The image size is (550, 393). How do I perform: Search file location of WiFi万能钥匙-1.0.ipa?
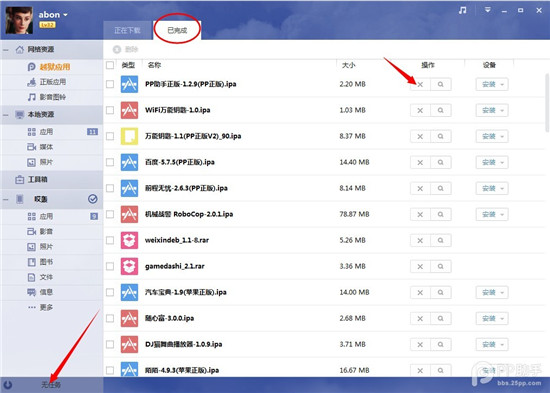[441, 111]
